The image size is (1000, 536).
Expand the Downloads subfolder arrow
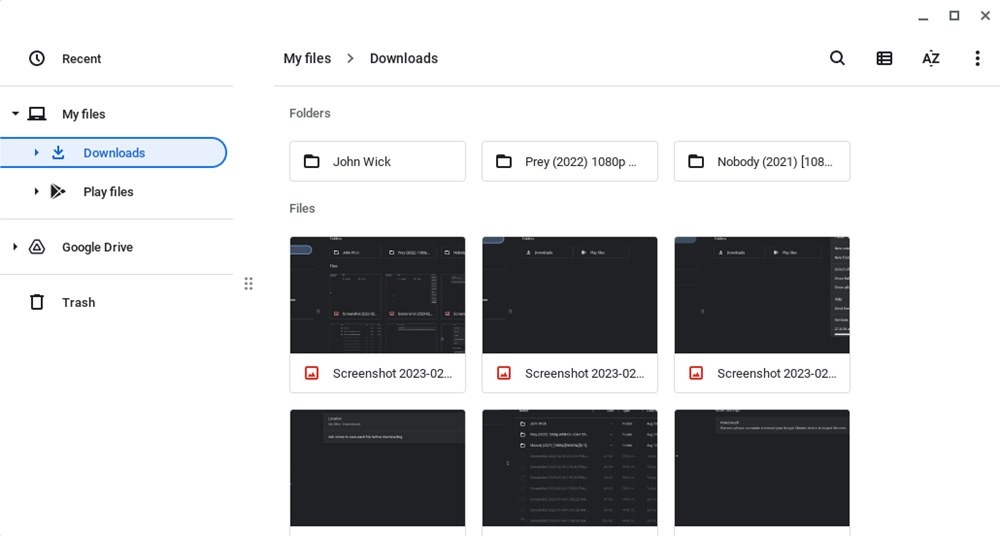coord(36,153)
